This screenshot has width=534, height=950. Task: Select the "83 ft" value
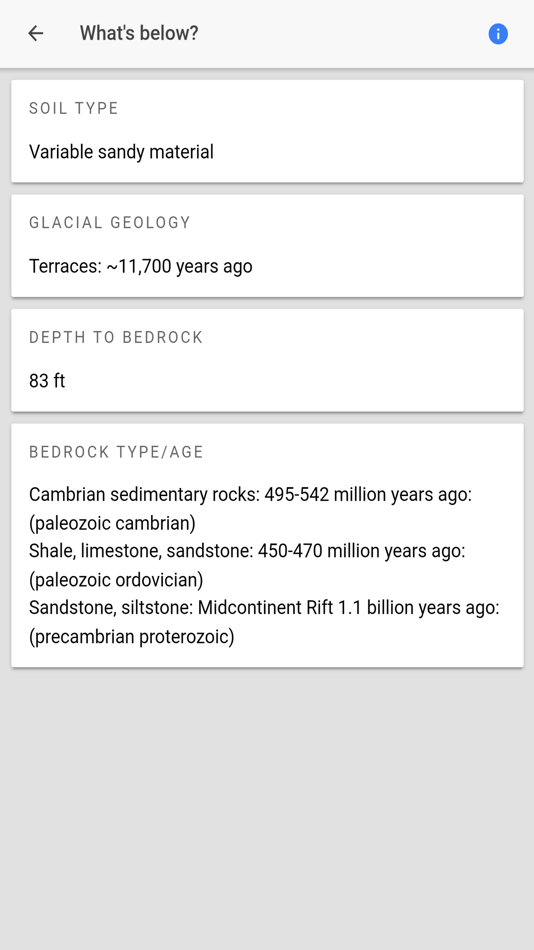pyautogui.click(x=47, y=381)
